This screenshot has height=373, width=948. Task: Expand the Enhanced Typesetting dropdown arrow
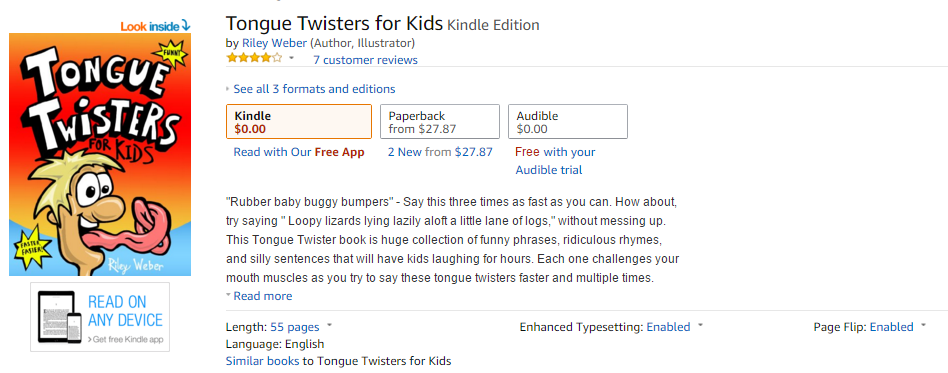click(x=700, y=326)
